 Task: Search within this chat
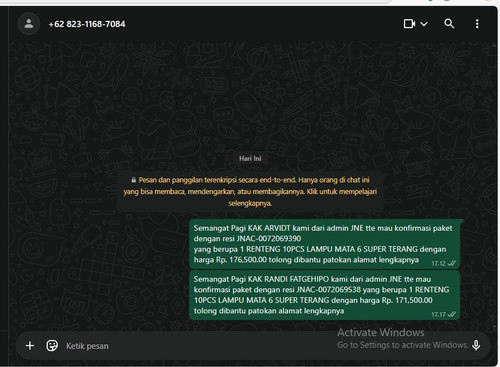(449, 24)
